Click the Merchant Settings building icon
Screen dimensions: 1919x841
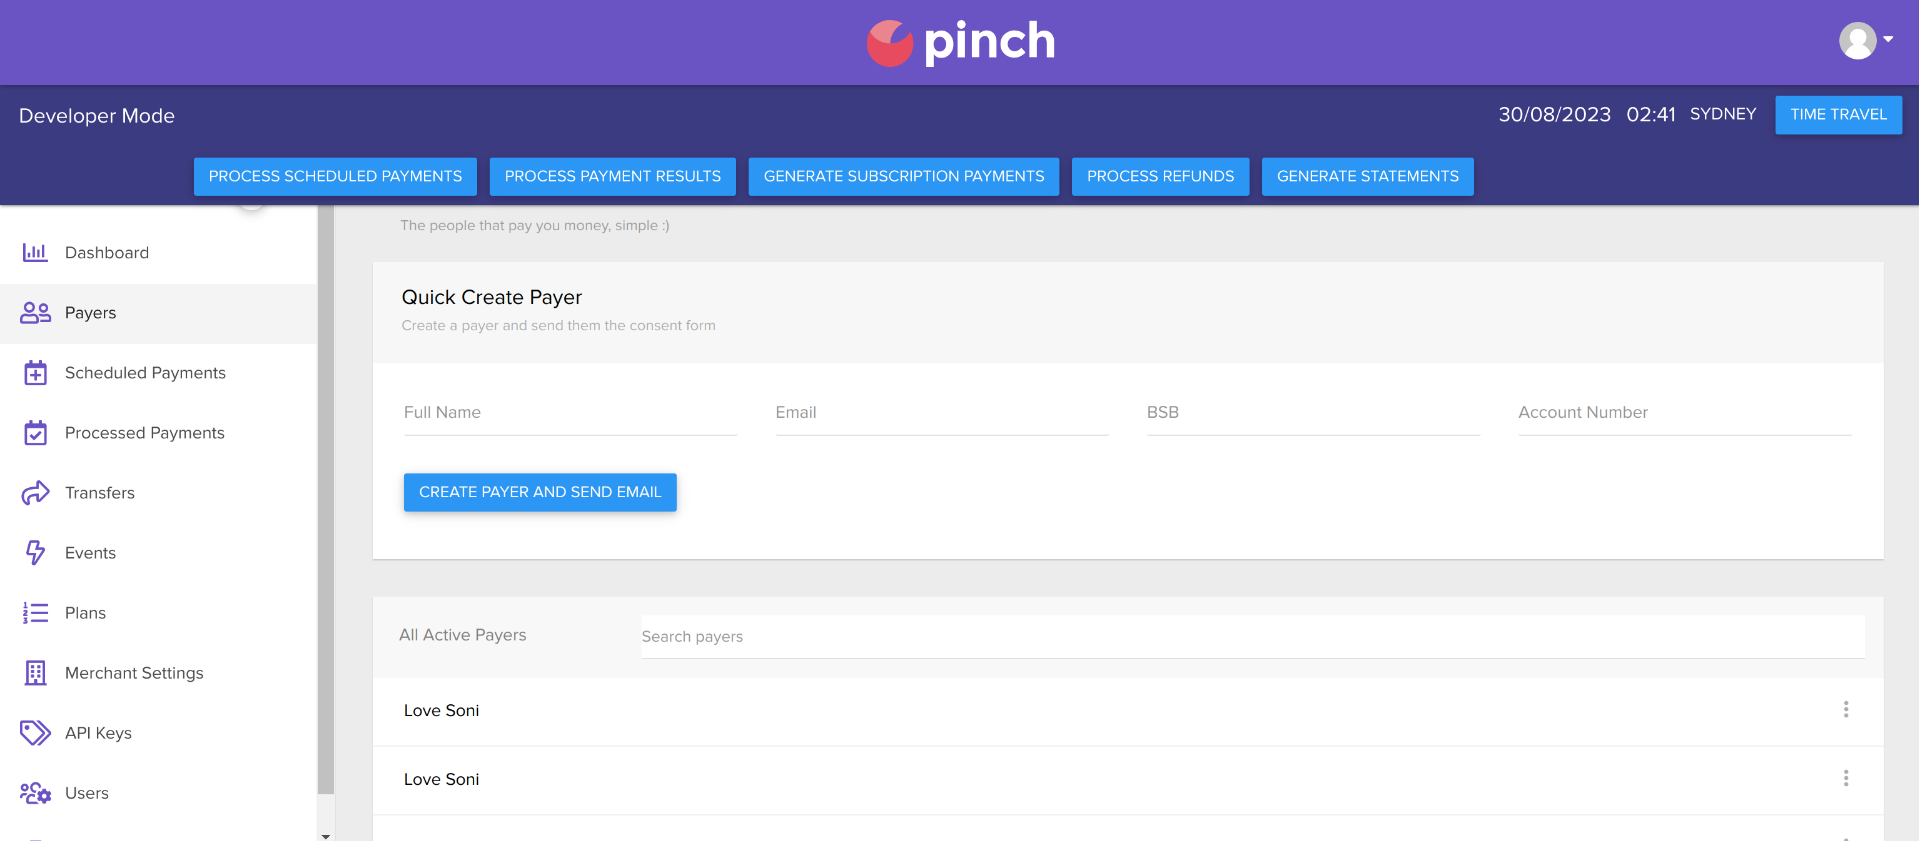point(35,673)
